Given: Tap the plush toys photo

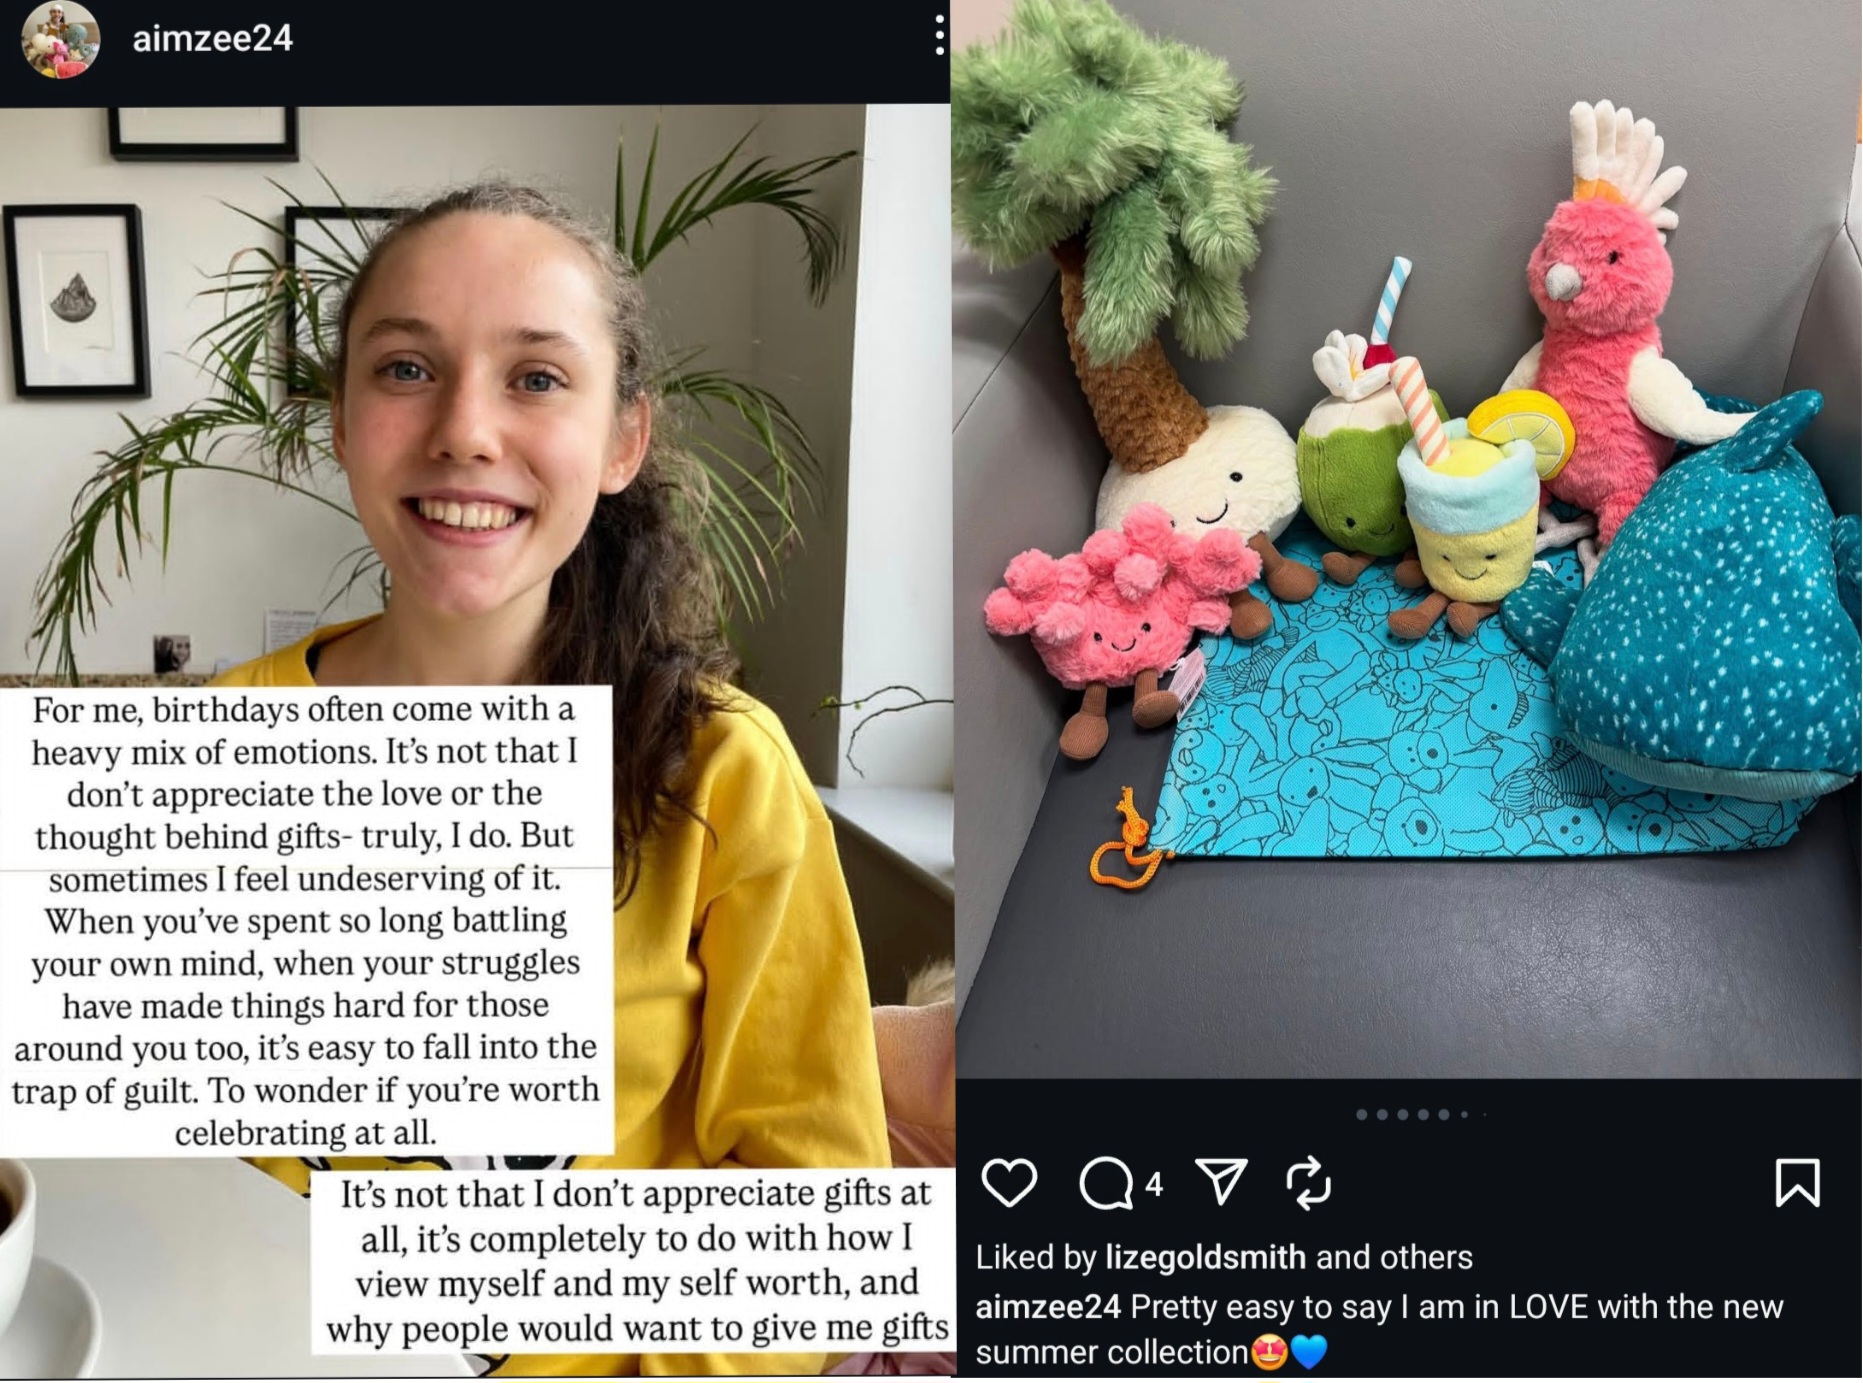Looking at the screenshot, I should point(1408,539).
